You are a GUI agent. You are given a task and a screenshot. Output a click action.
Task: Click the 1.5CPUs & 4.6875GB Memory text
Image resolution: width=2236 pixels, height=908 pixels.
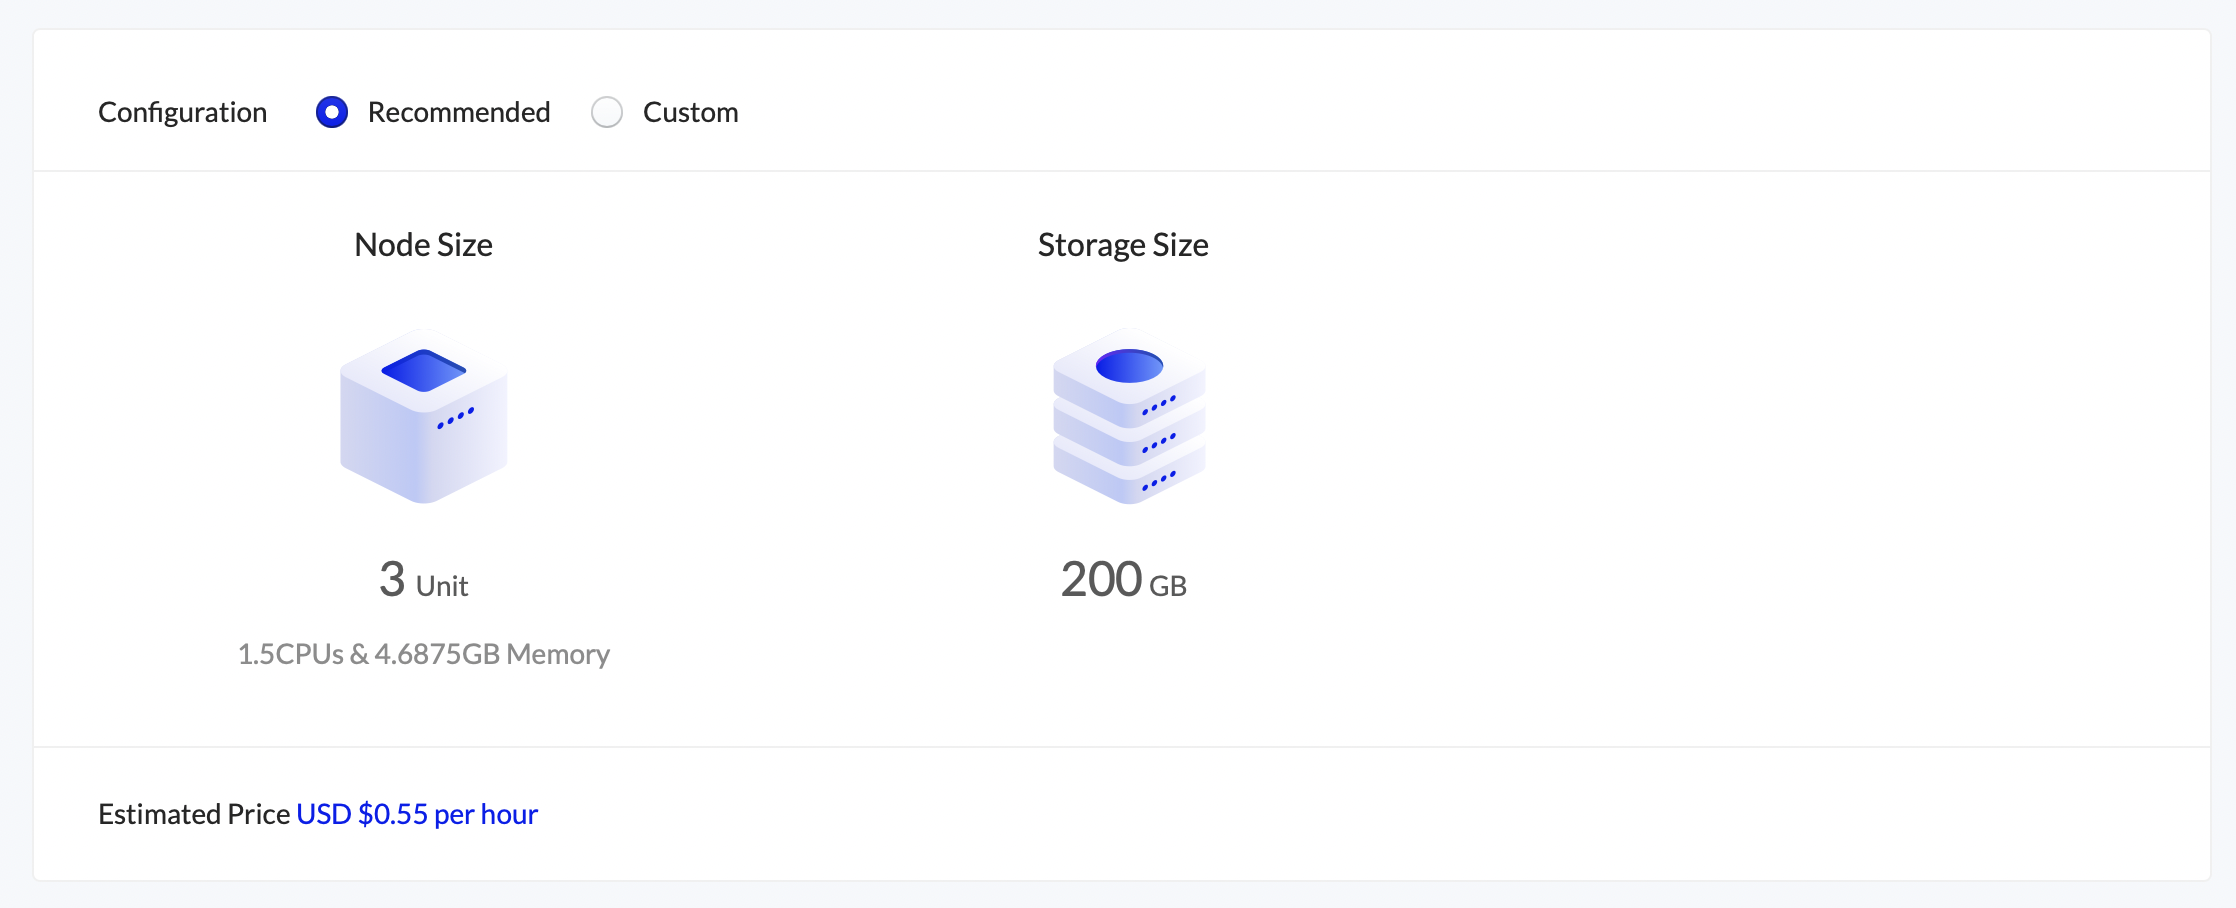(423, 654)
